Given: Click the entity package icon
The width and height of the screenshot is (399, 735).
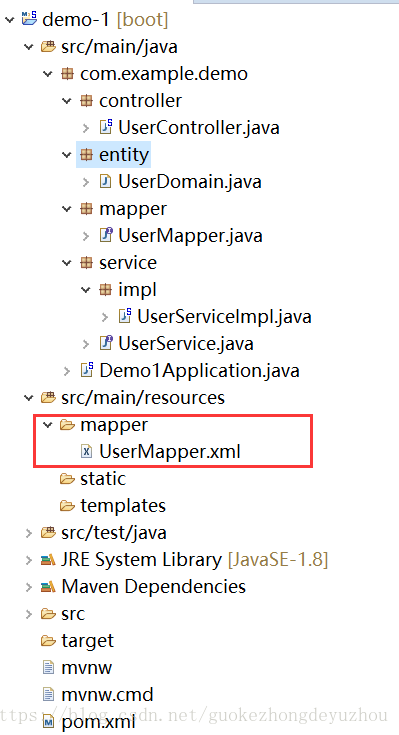Looking at the screenshot, I should click(86, 154).
